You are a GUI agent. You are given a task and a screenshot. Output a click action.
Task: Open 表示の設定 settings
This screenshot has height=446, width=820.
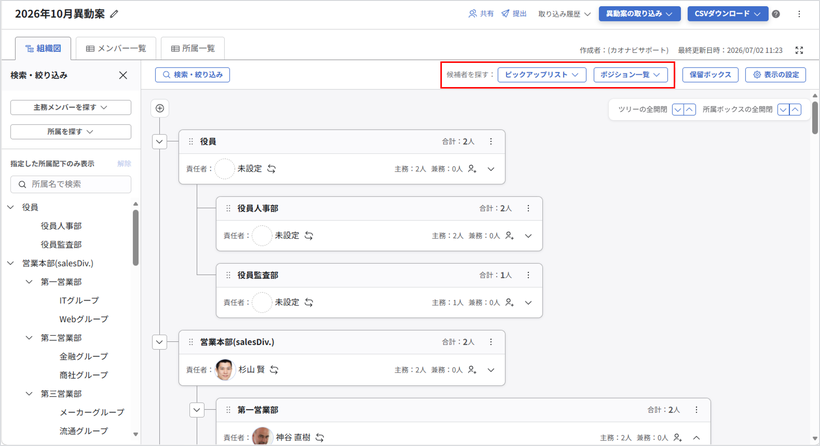coord(776,75)
